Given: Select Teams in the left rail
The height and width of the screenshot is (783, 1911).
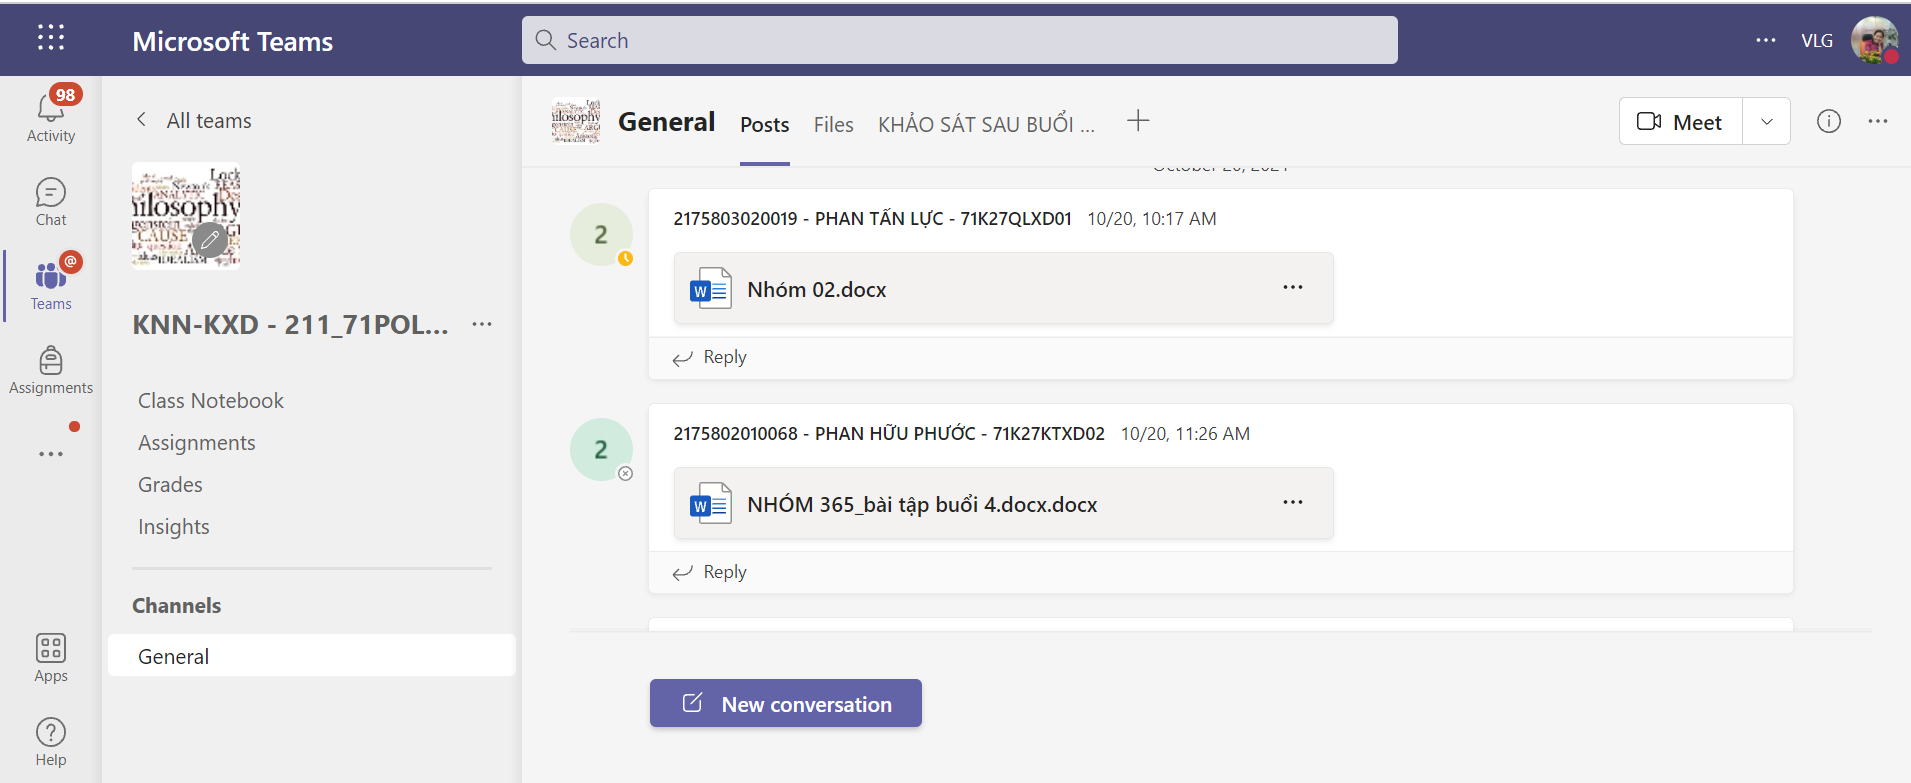Looking at the screenshot, I should (x=51, y=286).
